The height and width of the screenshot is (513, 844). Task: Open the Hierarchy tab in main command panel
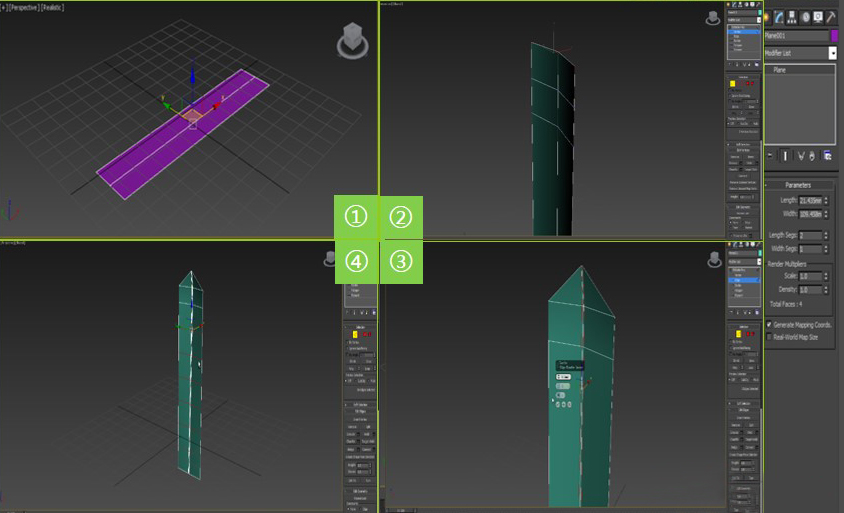[792, 17]
